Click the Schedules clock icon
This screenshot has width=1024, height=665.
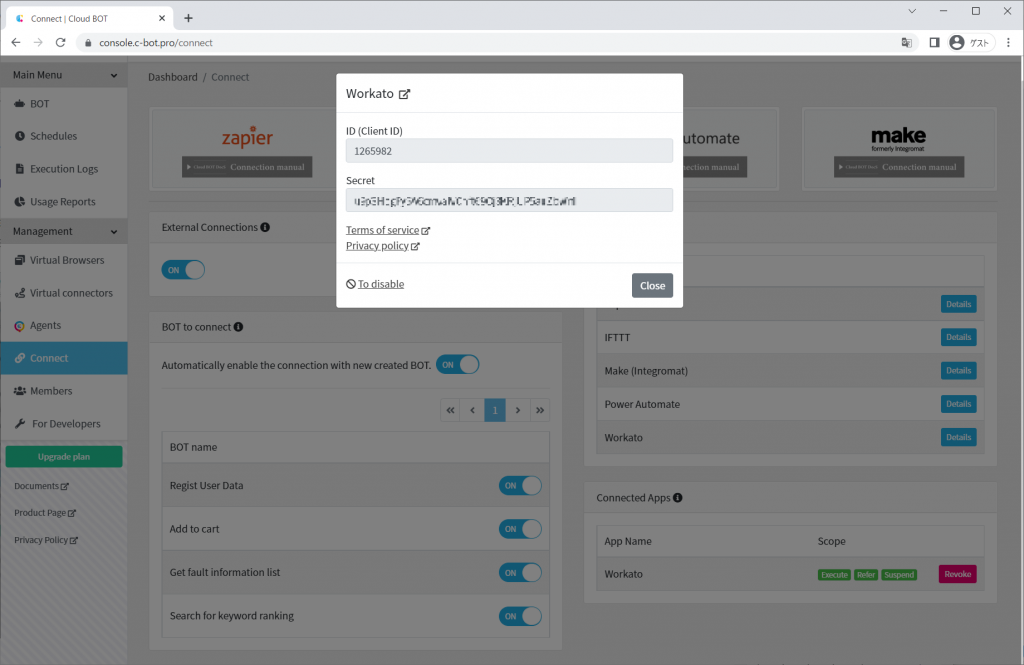pyautogui.click(x=20, y=136)
